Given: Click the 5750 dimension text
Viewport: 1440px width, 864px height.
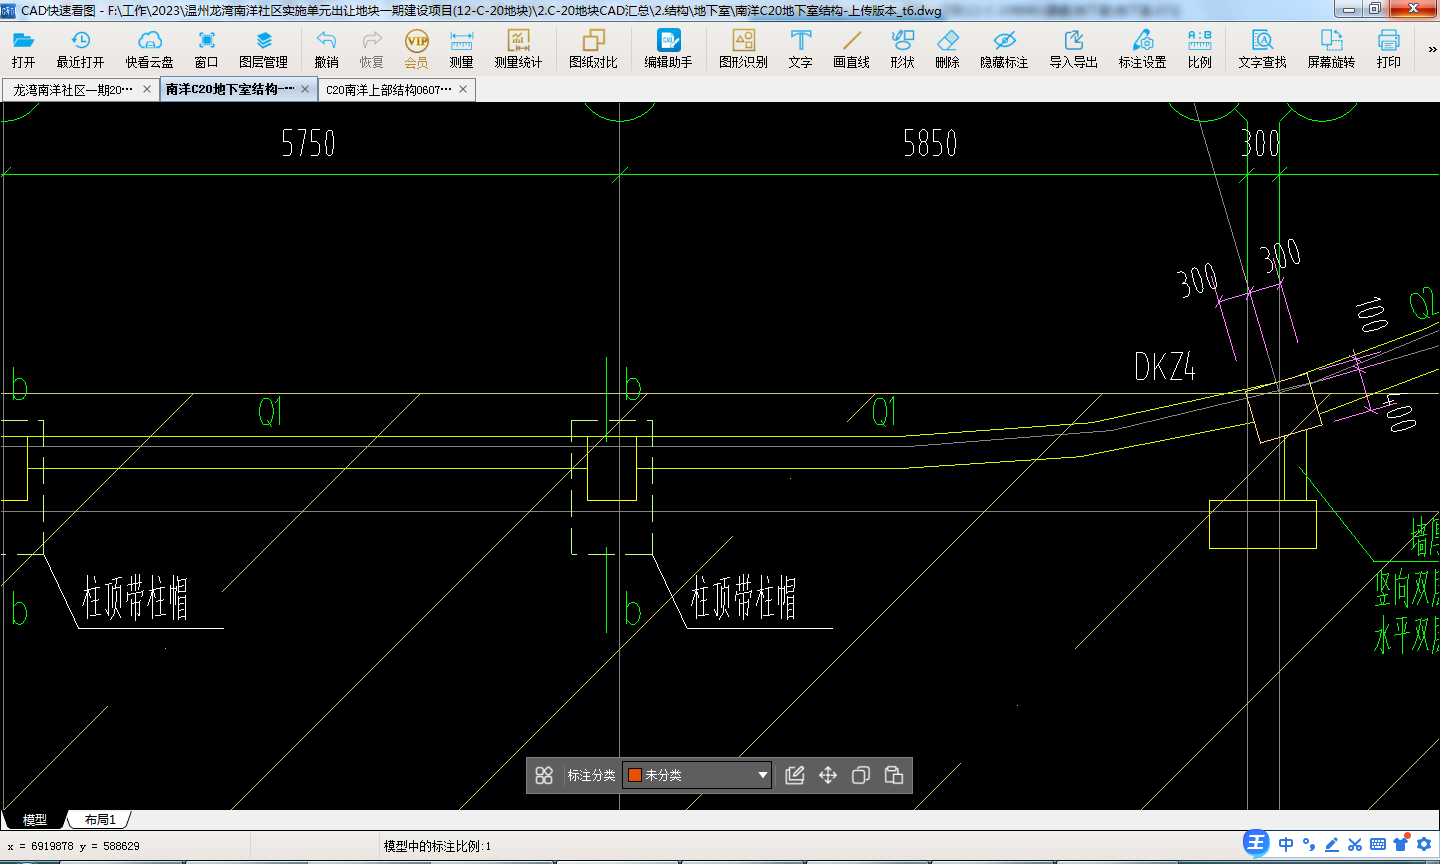Looking at the screenshot, I should (x=308, y=144).
